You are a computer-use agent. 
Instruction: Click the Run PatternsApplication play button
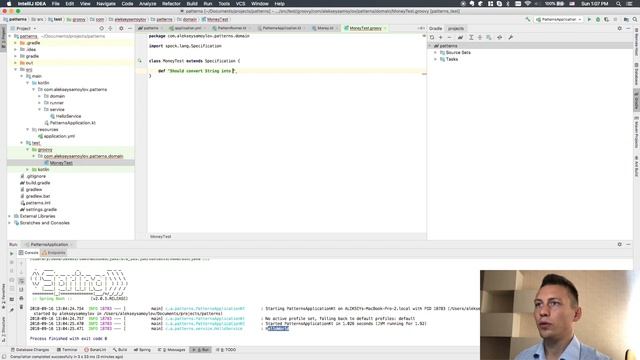pos(589,19)
